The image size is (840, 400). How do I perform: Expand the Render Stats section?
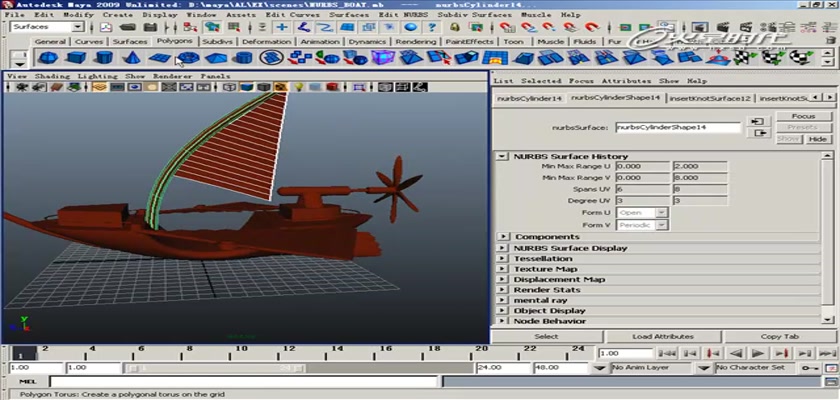tap(502, 290)
